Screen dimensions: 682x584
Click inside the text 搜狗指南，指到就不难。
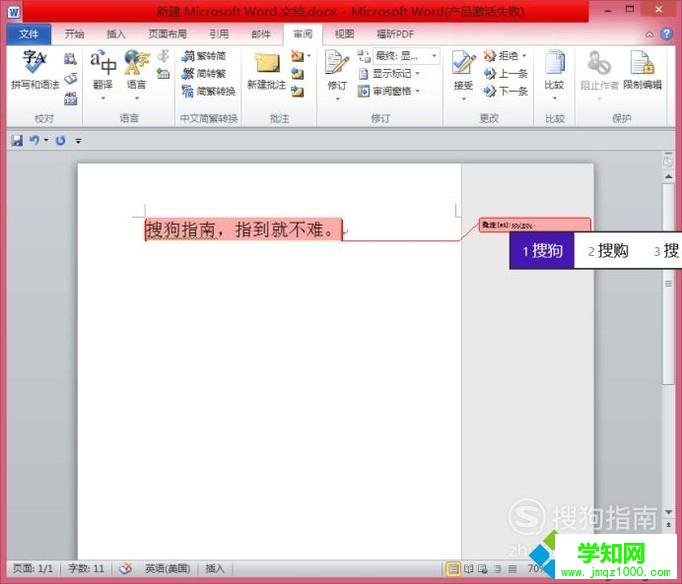243,229
